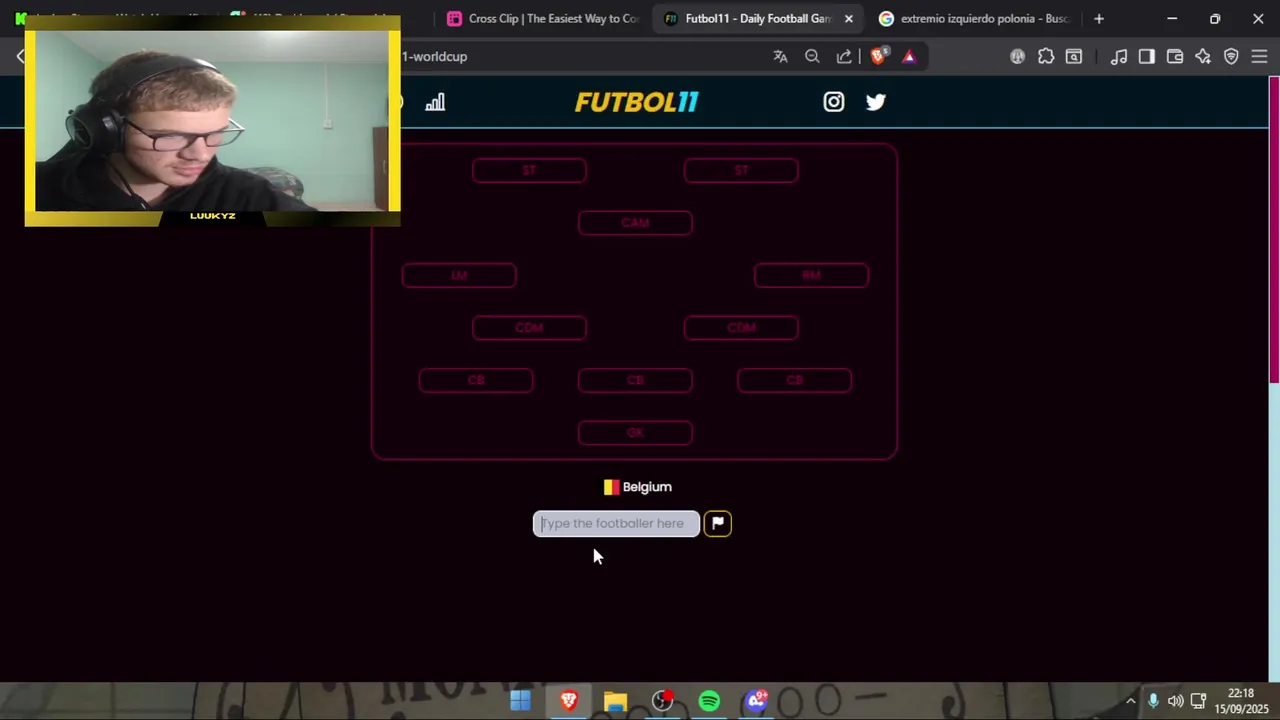The width and height of the screenshot is (1280, 720).
Task: Open File Explorer from the taskbar
Action: 615,701
